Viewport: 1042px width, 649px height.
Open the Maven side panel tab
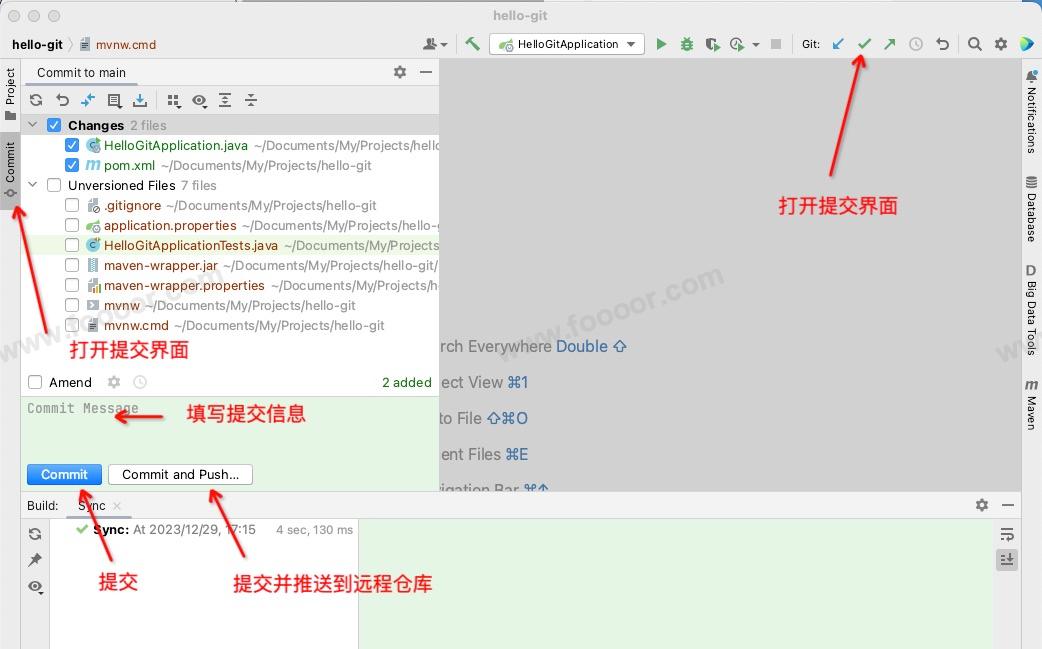pos(1030,403)
